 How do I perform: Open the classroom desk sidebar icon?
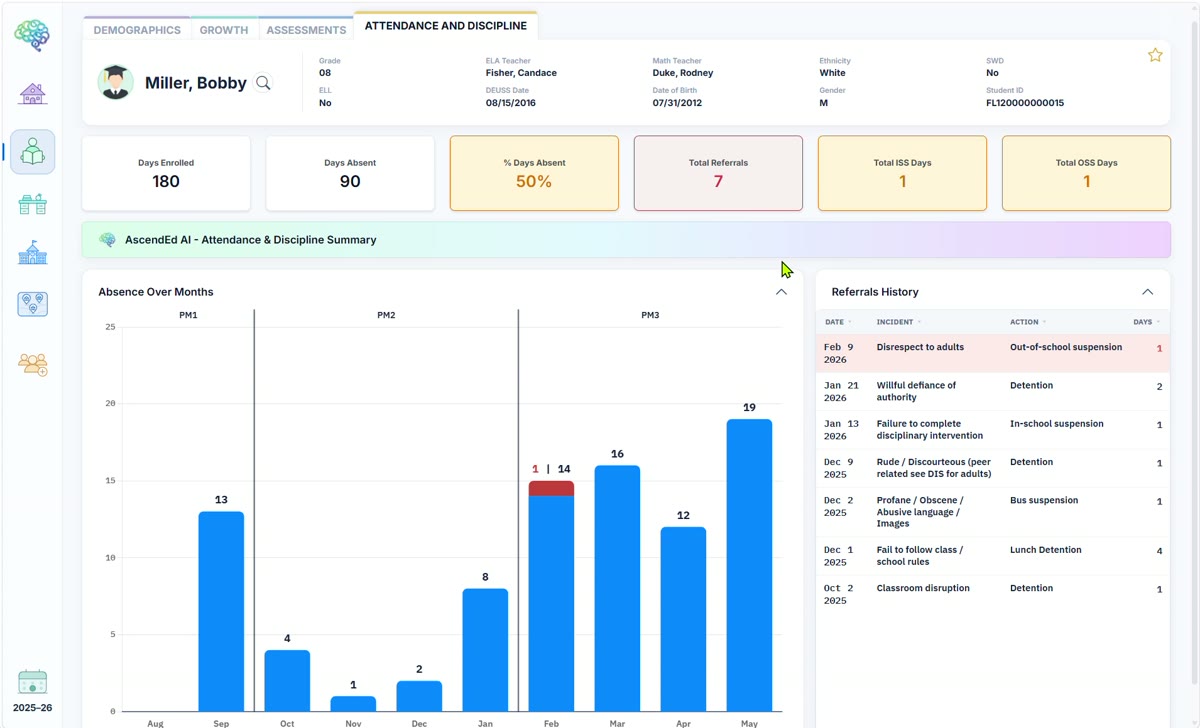(x=33, y=204)
